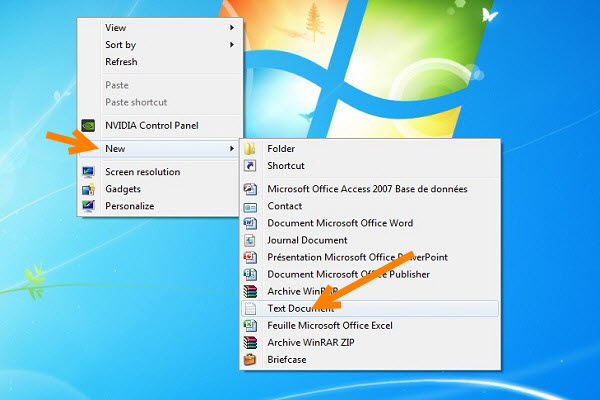Click the Screen resolution monitor icon
Viewport: 600px width, 400px height.
(88, 172)
